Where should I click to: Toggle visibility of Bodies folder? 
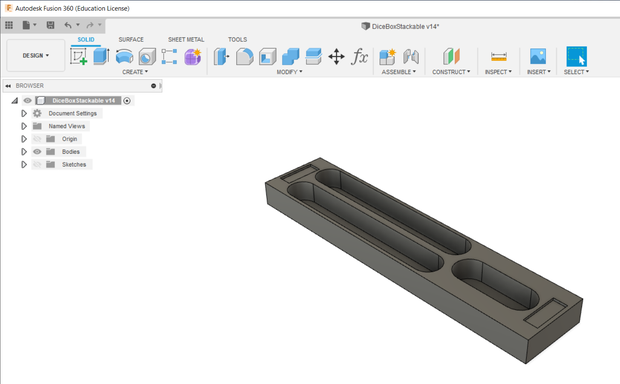pos(37,151)
